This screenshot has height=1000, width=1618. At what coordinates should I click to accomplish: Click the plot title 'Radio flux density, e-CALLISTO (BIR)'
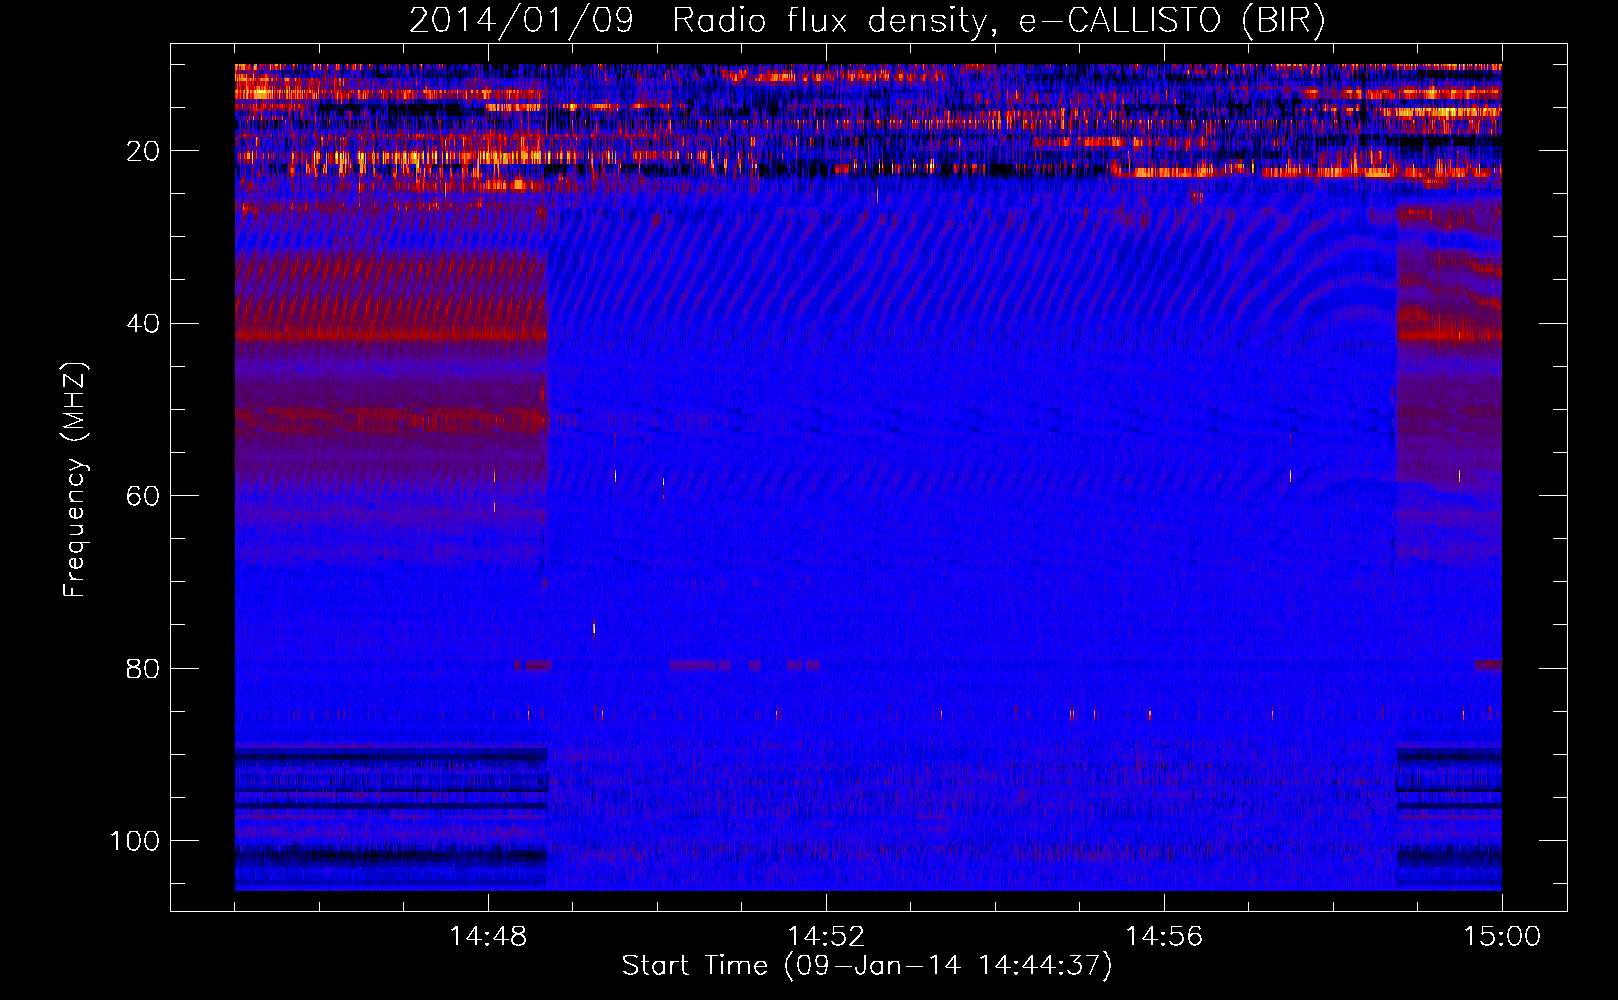[999, 21]
